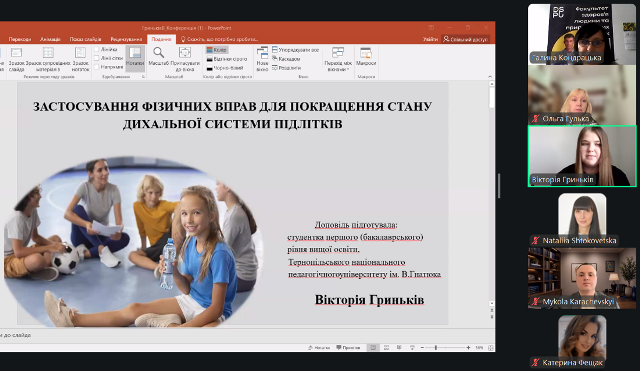Click the Спільний доступ (Share) button
Screen dimensions: 640x371
click(465, 39)
